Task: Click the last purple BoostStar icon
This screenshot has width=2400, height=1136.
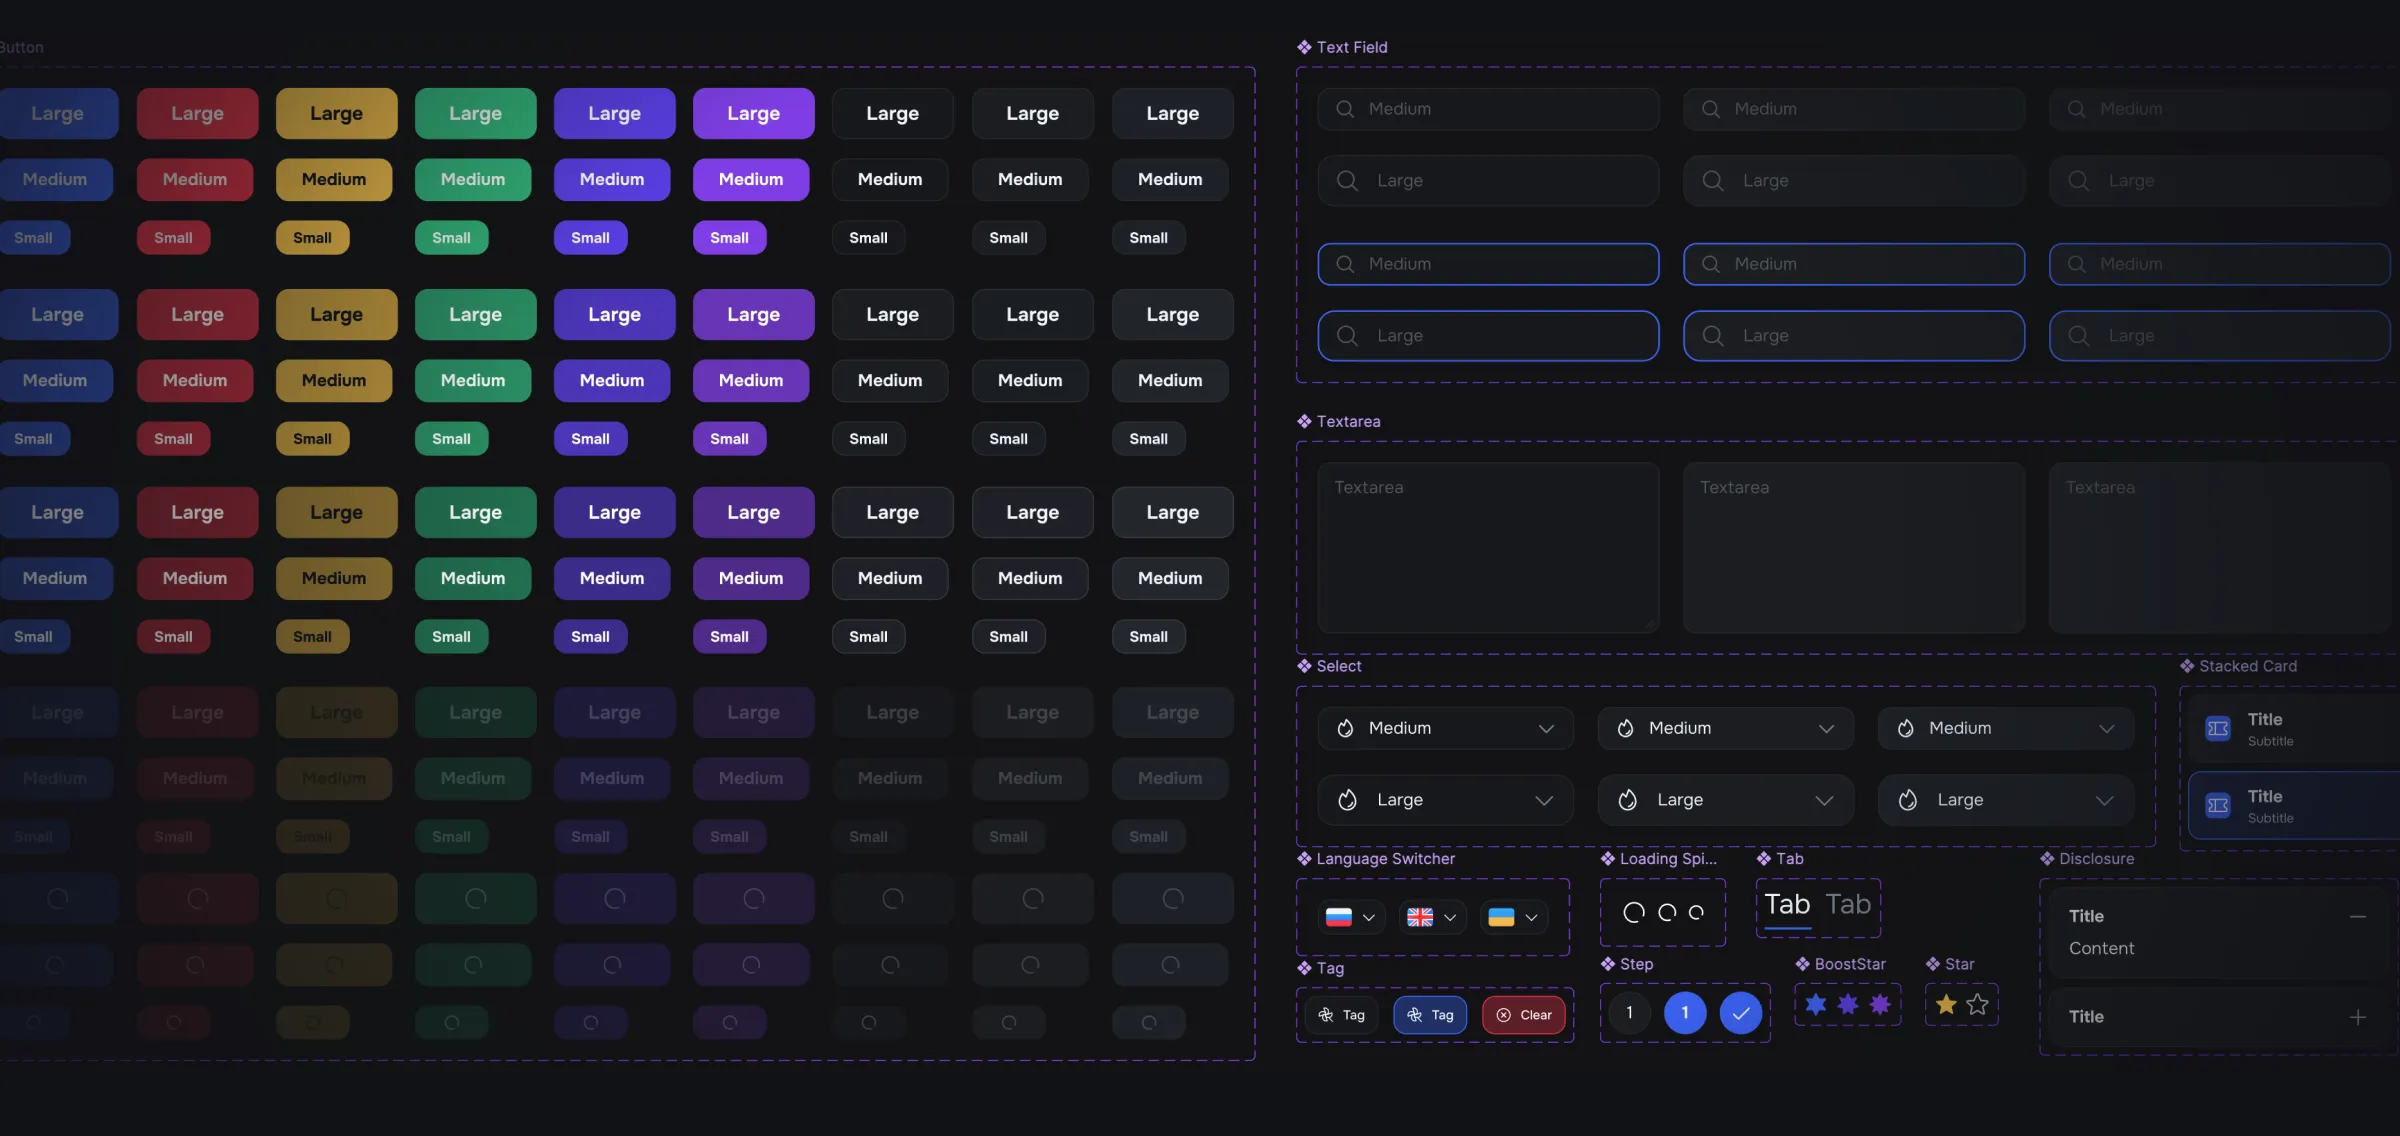Action: [1880, 1004]
